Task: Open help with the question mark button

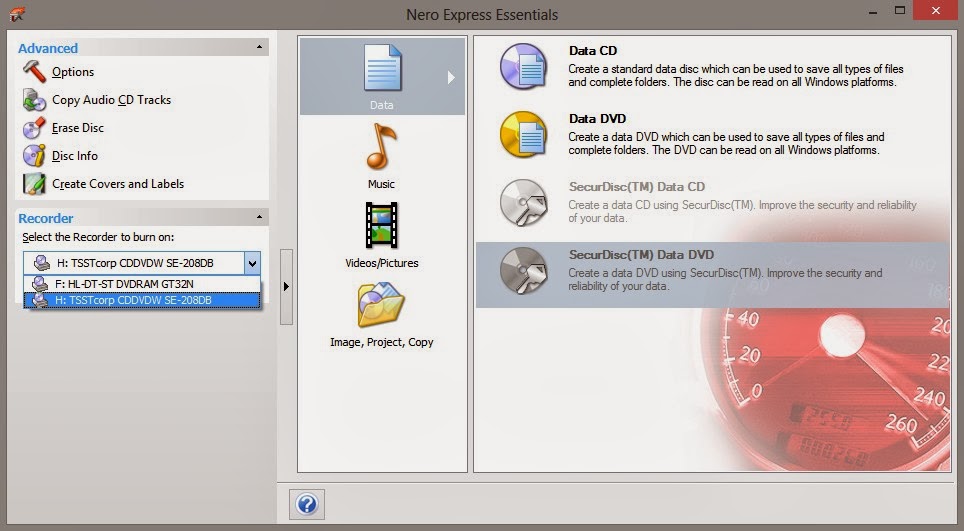Action: tap(307, 505)
